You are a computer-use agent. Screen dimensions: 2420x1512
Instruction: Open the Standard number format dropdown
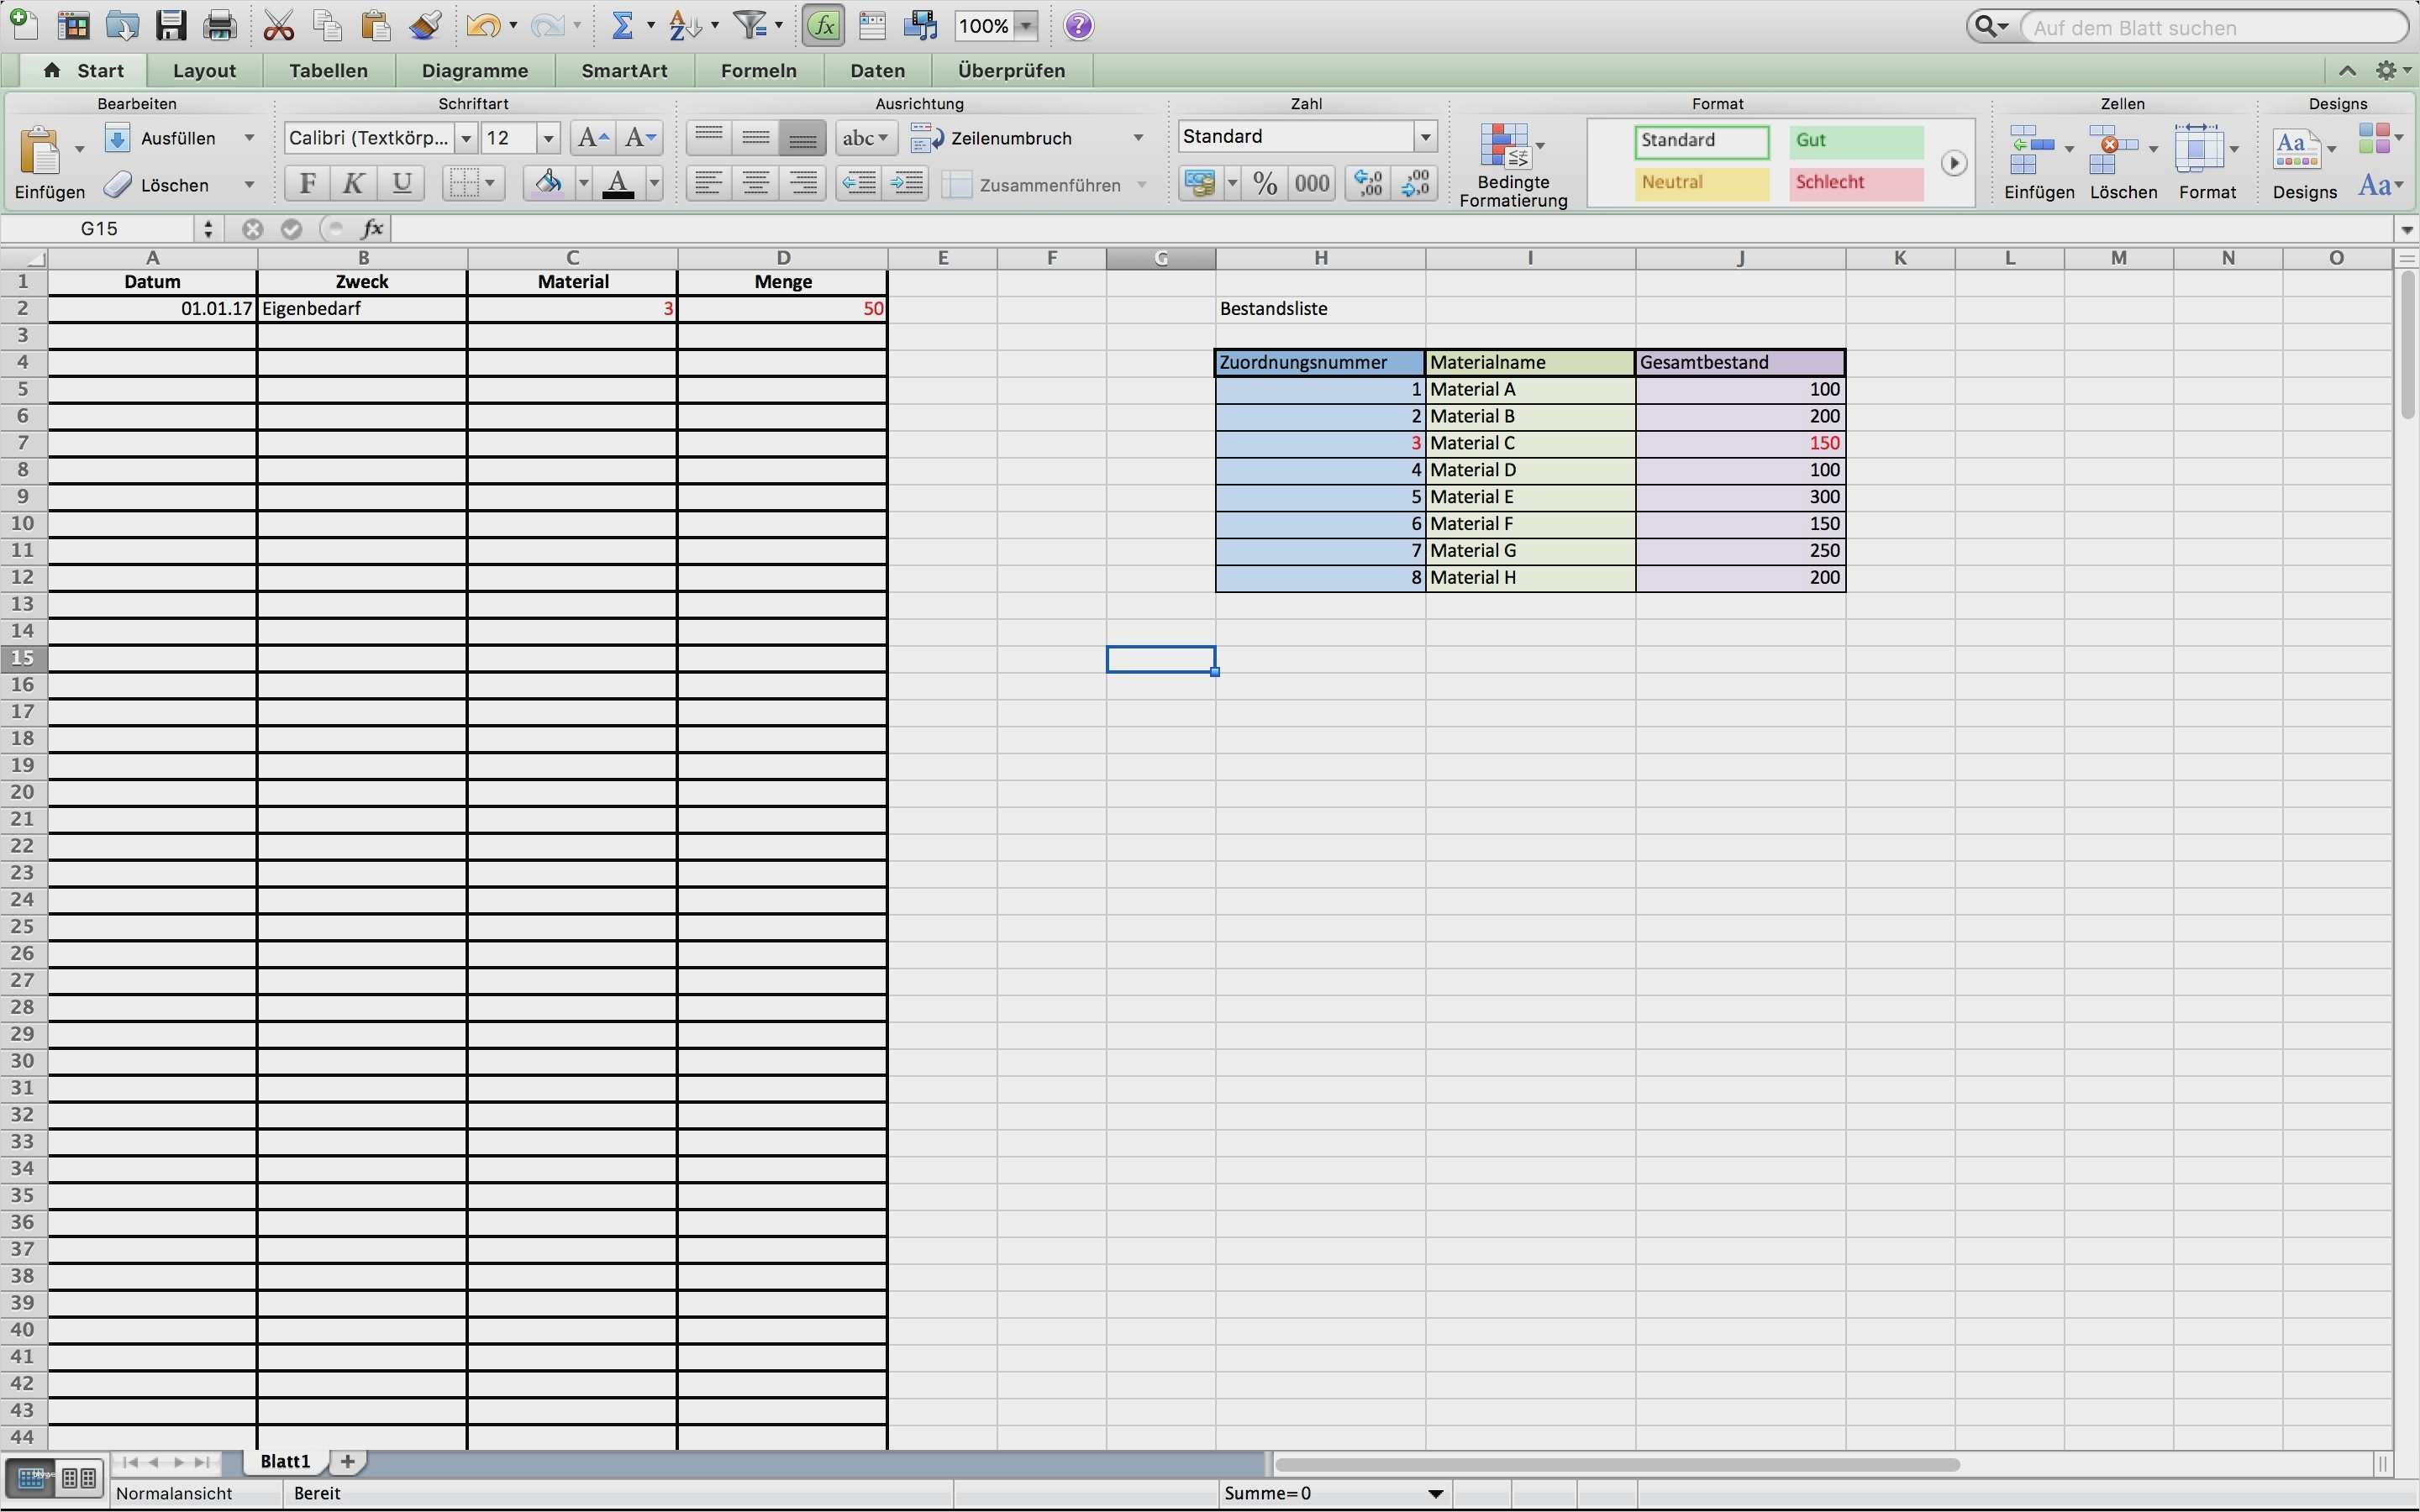click(x=1424, y=136)
